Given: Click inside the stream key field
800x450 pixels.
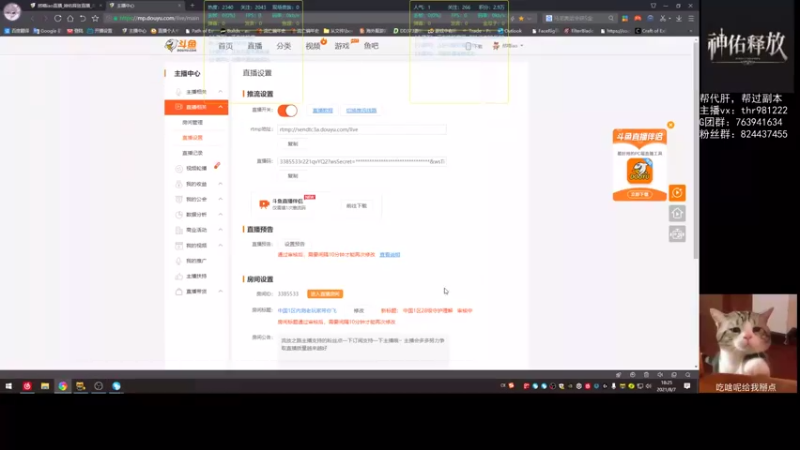Looking at the screenshot, I should tap(362, 161).
